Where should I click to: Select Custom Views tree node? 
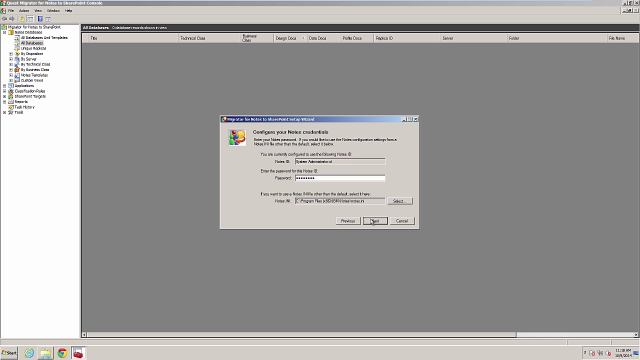pyautogui.click(x=32, y=80)
